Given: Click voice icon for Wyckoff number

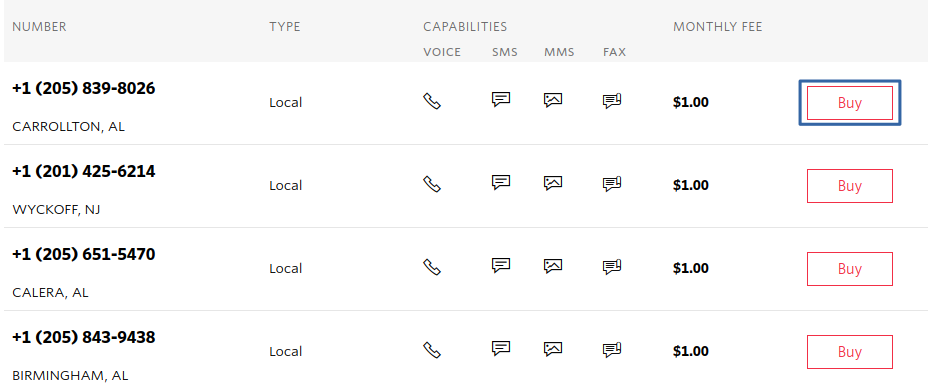Looking at the screenshot, I should click(x=432, y=185).
